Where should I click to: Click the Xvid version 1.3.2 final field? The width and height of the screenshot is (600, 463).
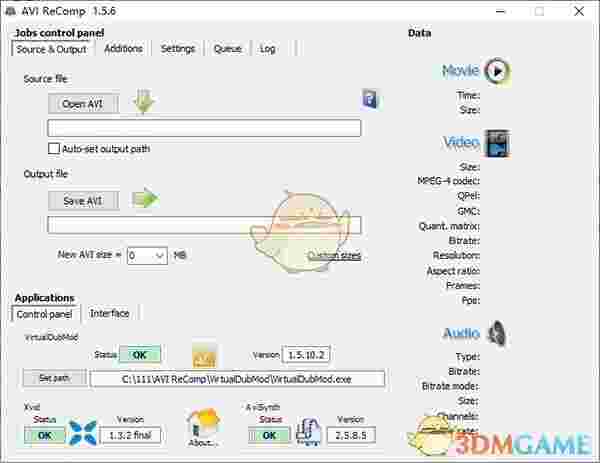tap(130, 435)
